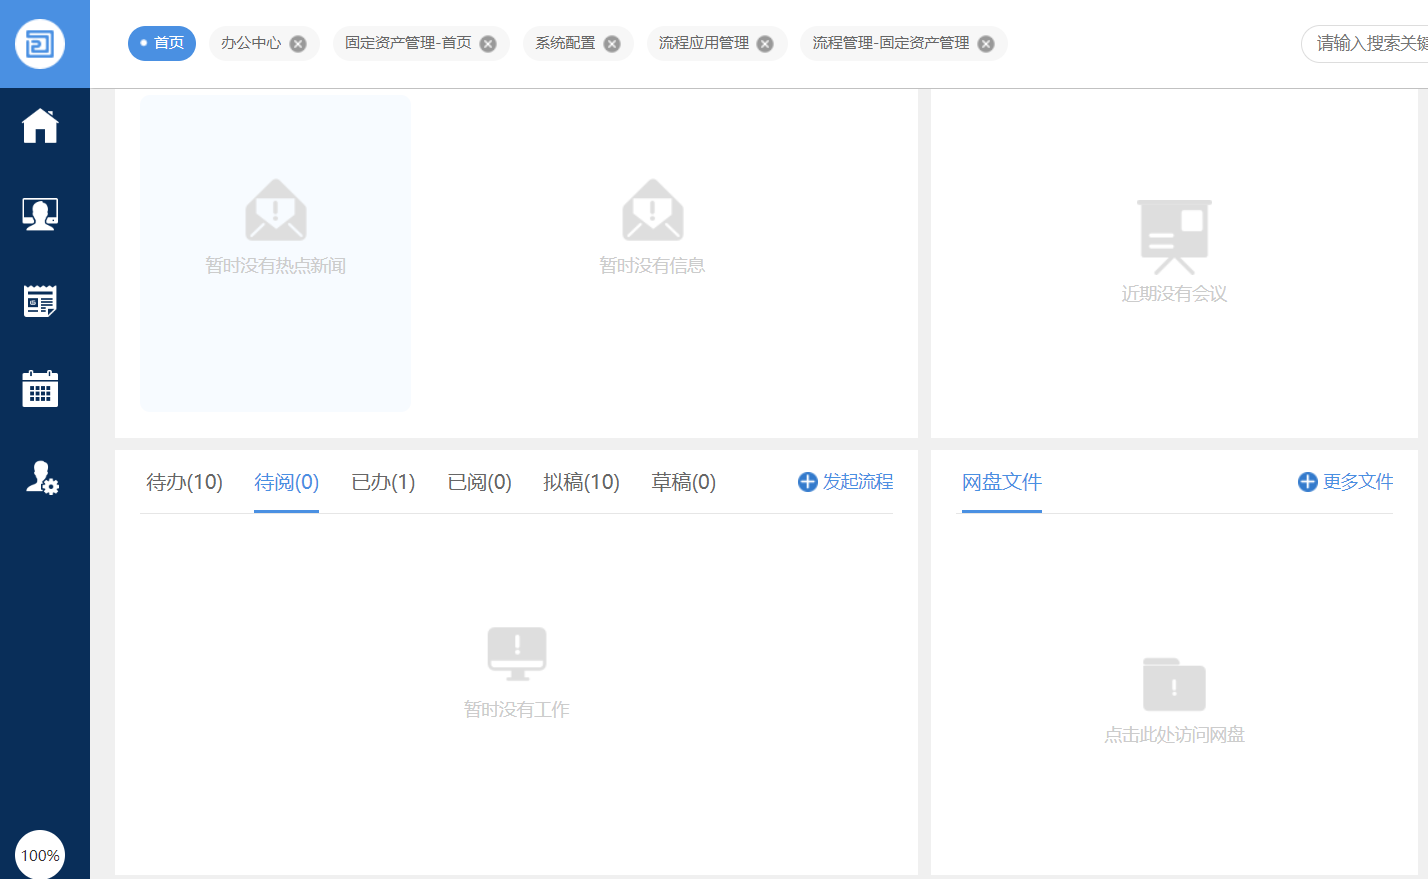Click the 点击此处访问网盘 folder icon
The image size is (1428, 879).
(1174, 685)
